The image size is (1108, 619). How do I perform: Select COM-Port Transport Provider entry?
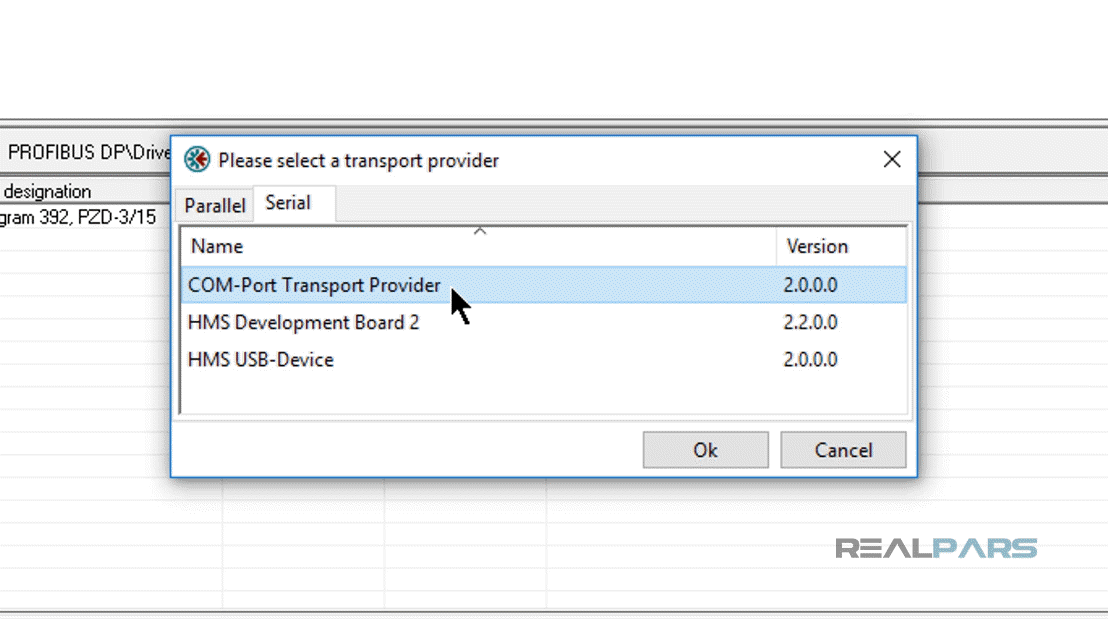[314, 285]
